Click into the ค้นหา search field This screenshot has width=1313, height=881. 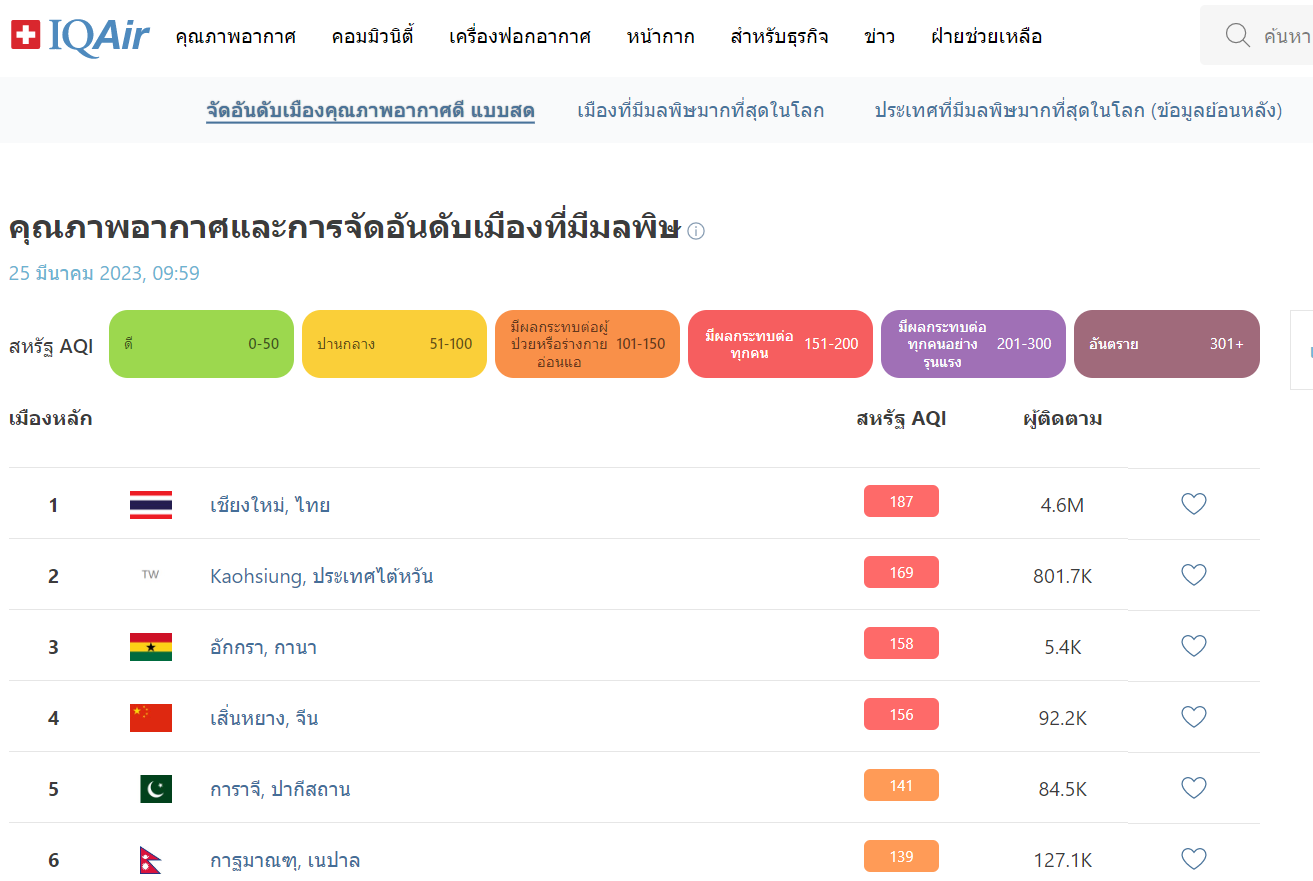pos(1285,37)
